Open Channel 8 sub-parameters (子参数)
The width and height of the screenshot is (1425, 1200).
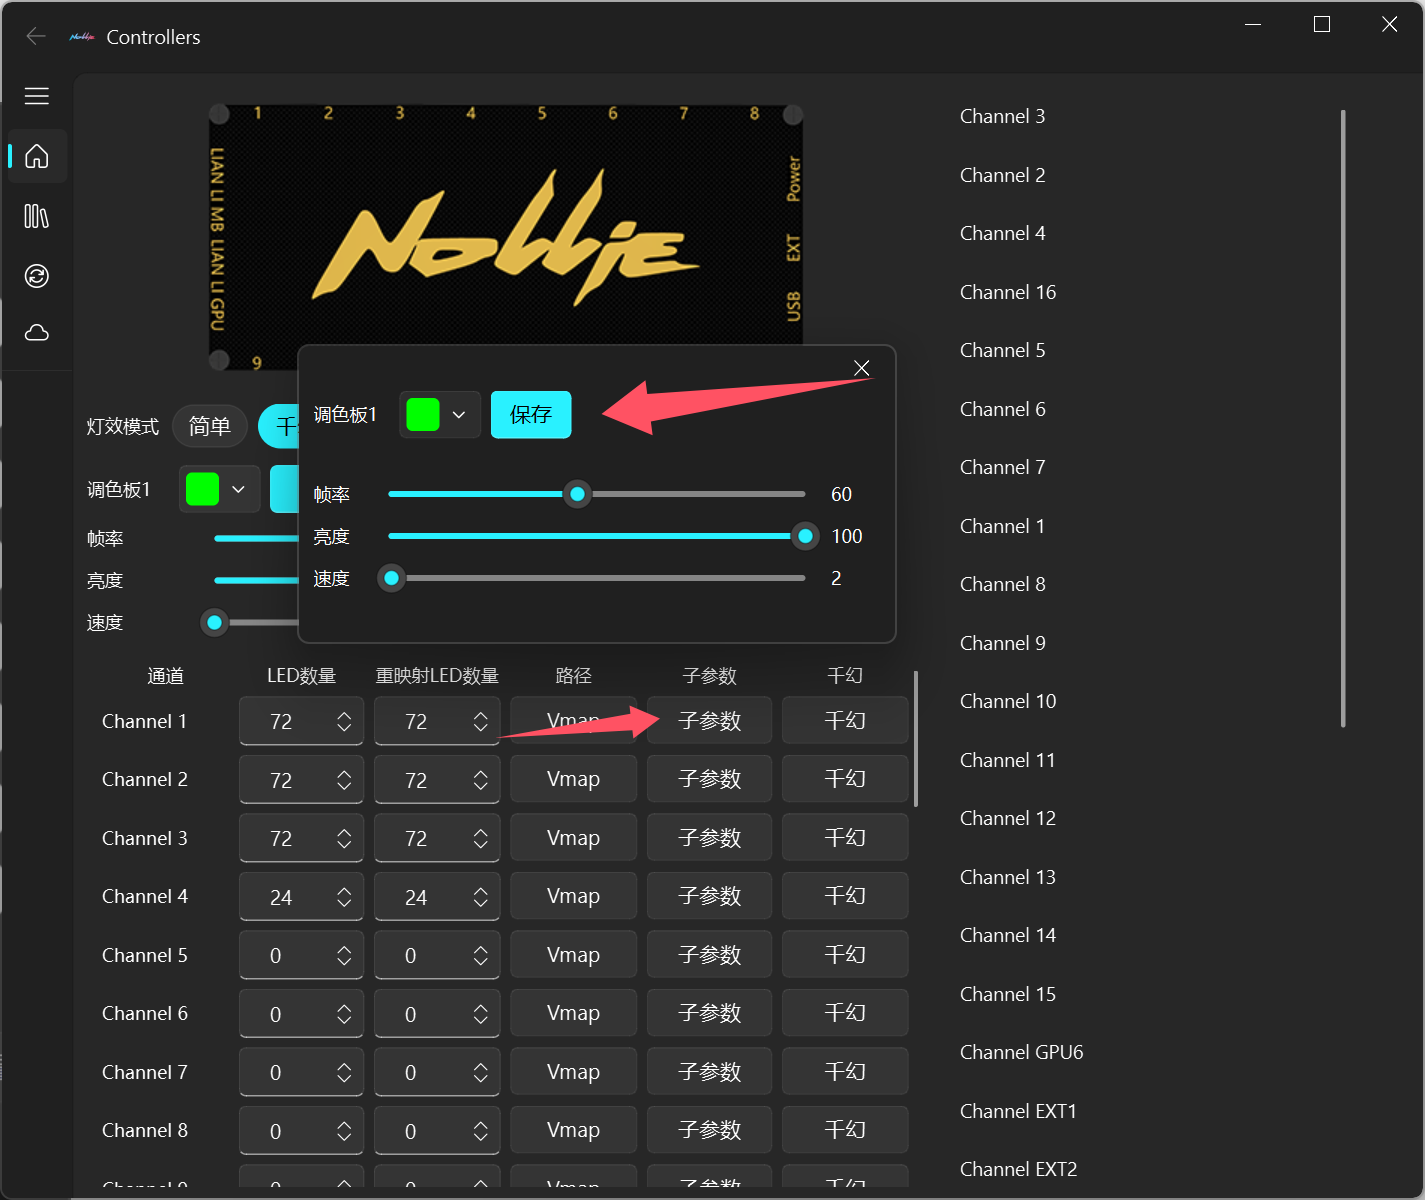[709, 1130]
